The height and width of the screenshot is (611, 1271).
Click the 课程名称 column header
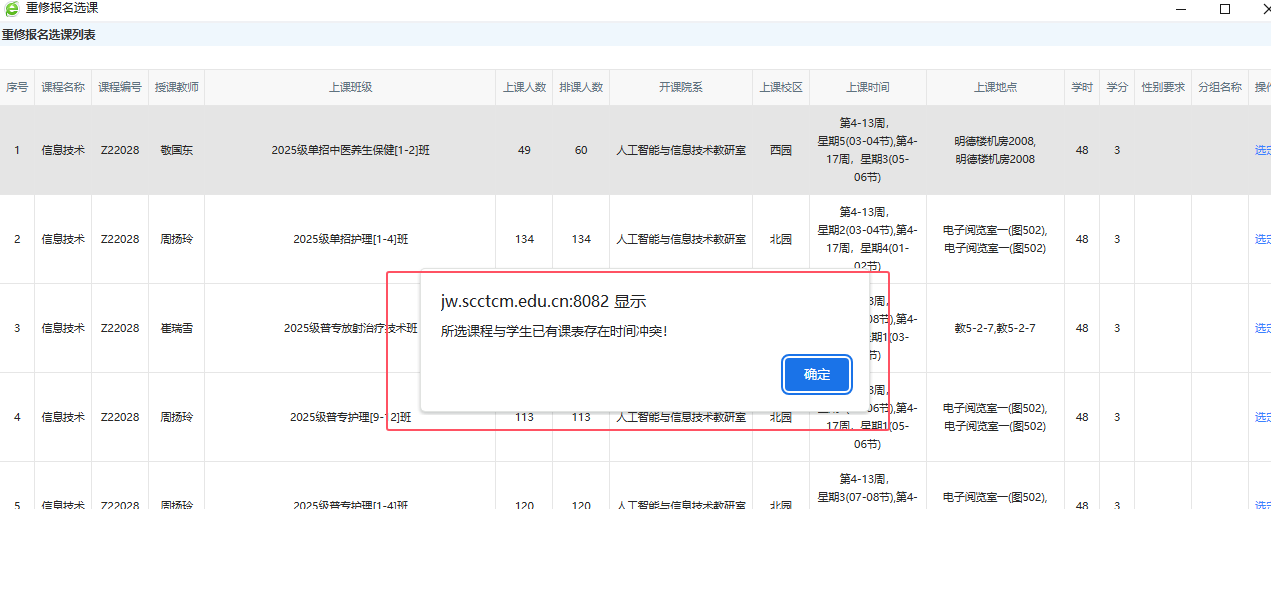[63, 87]
